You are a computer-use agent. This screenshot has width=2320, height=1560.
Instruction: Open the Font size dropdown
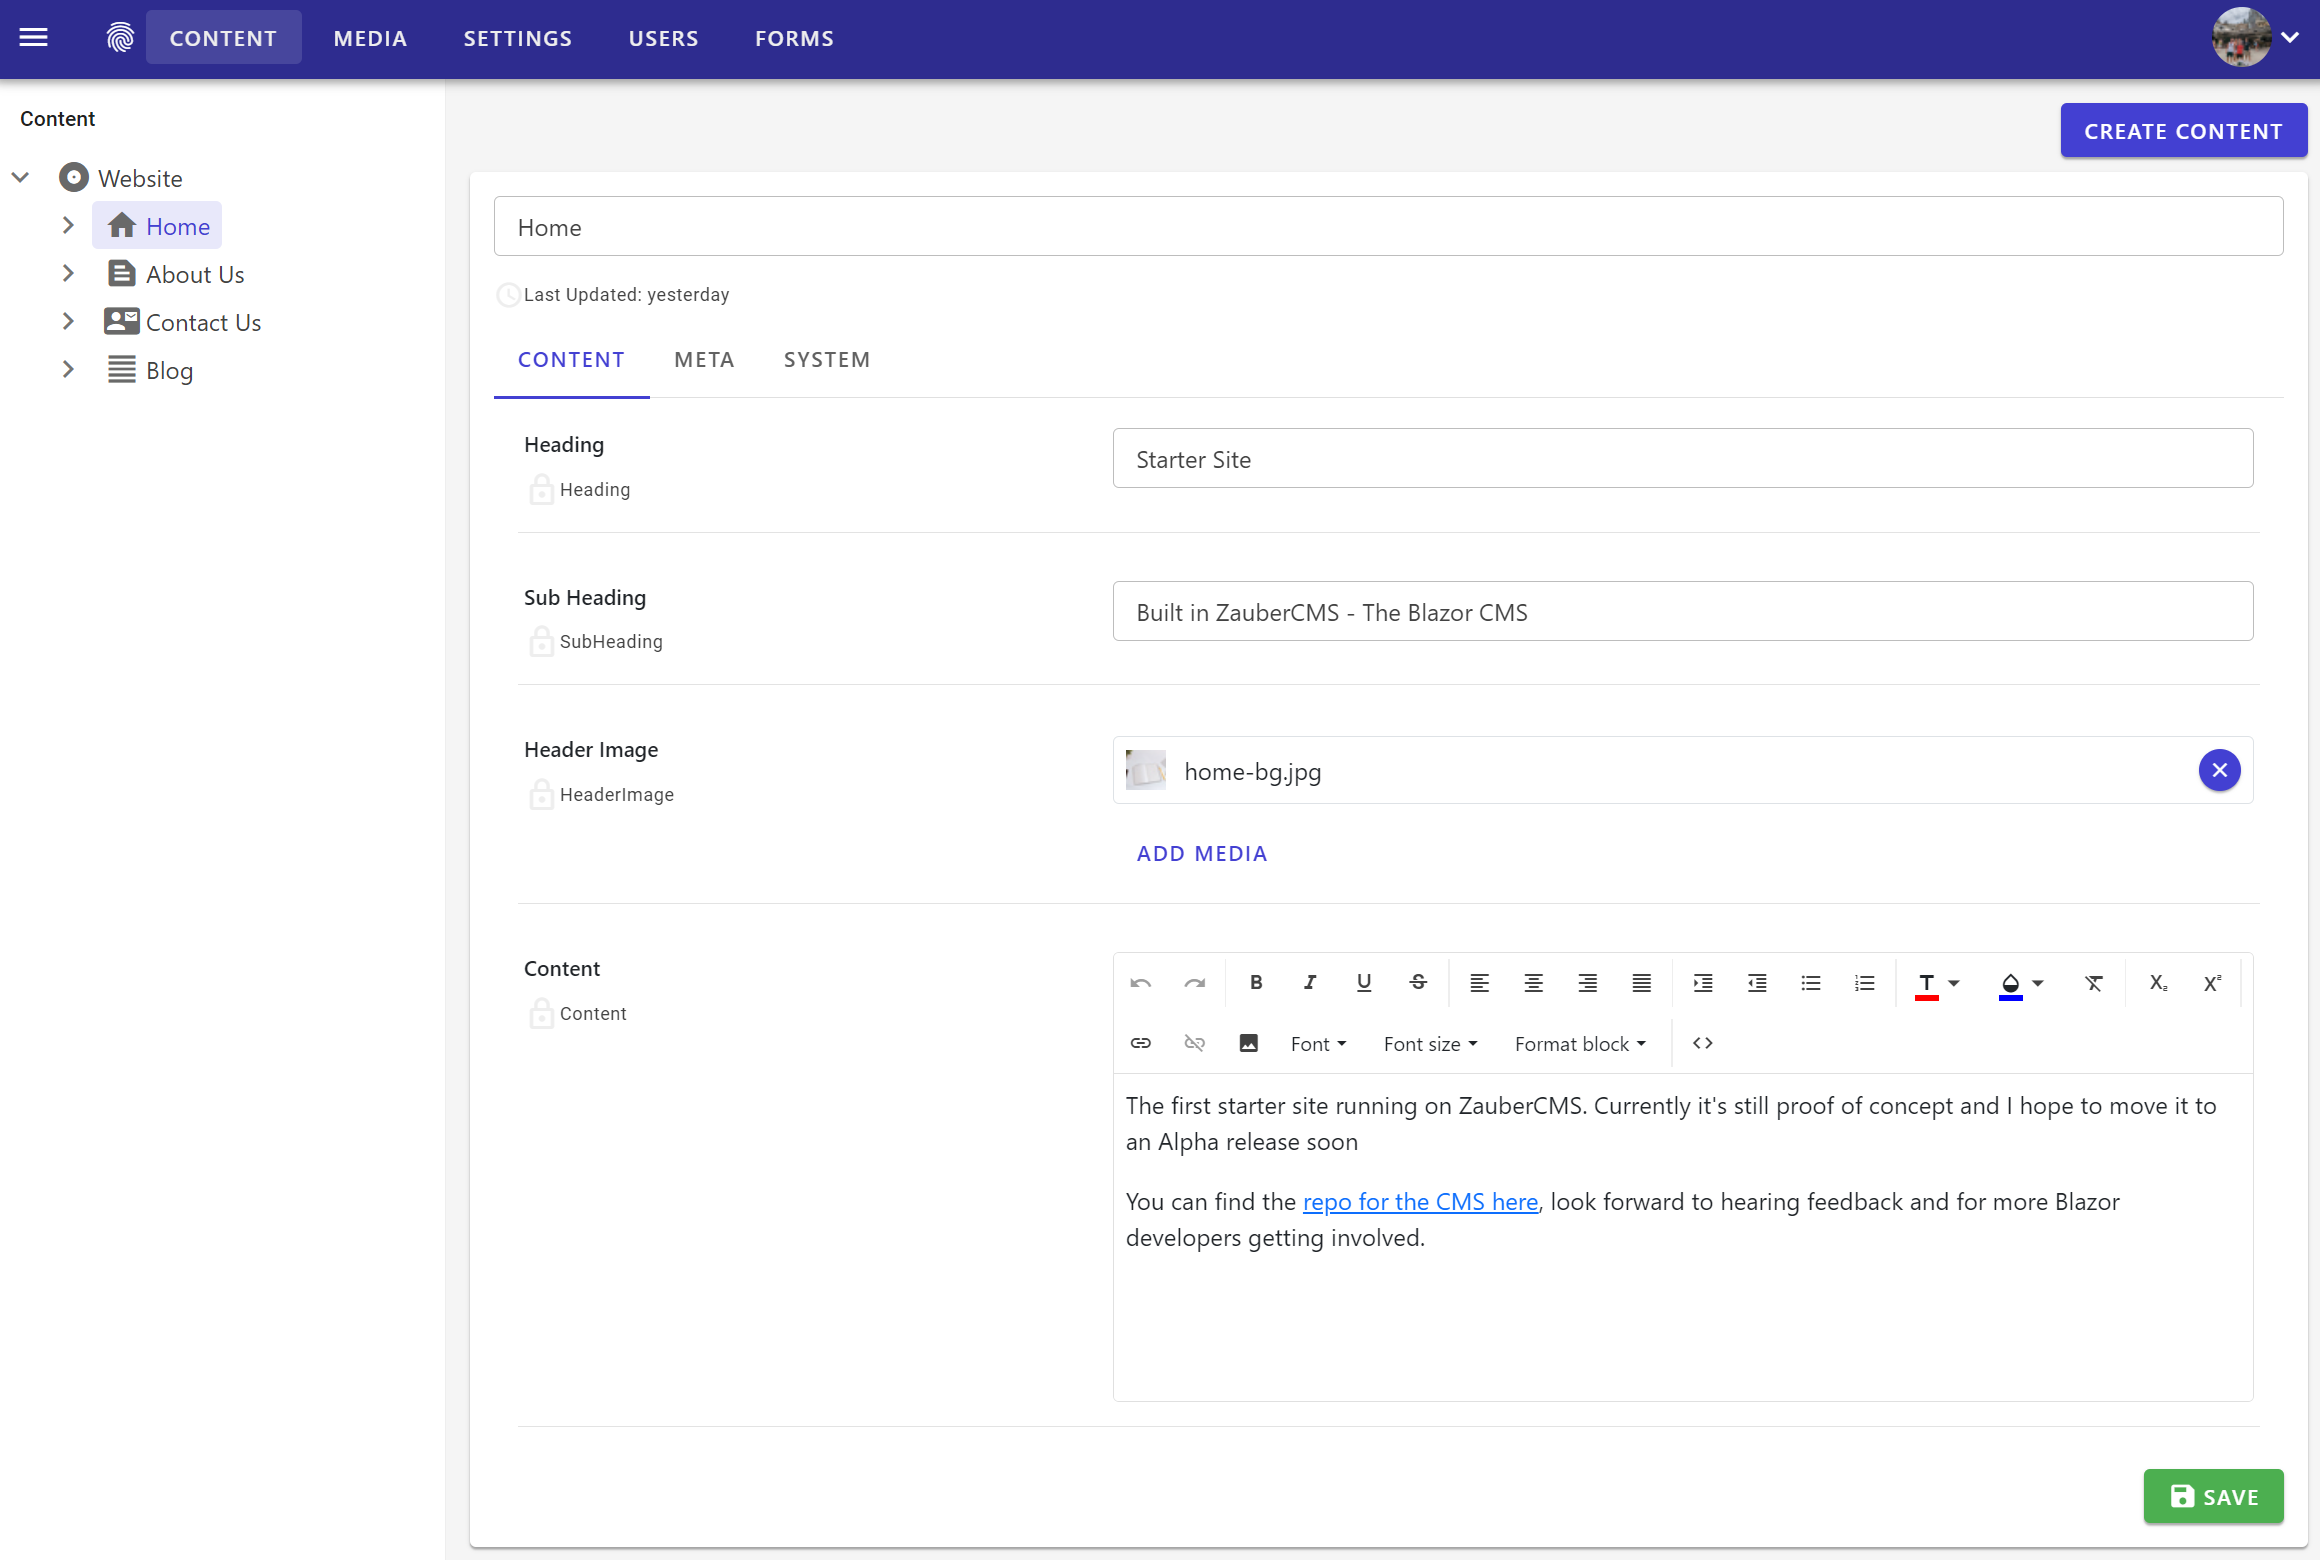(x=1431, y=1043)
